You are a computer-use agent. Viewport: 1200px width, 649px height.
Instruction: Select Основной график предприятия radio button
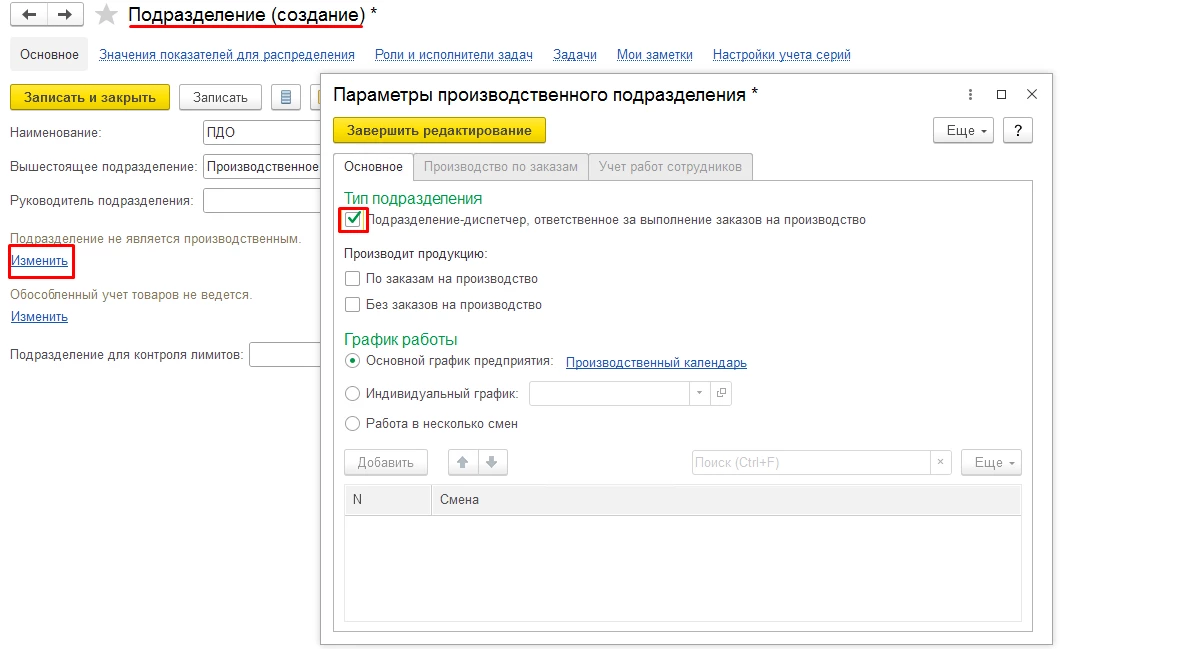pyautogui.click(x=352, y=361)
